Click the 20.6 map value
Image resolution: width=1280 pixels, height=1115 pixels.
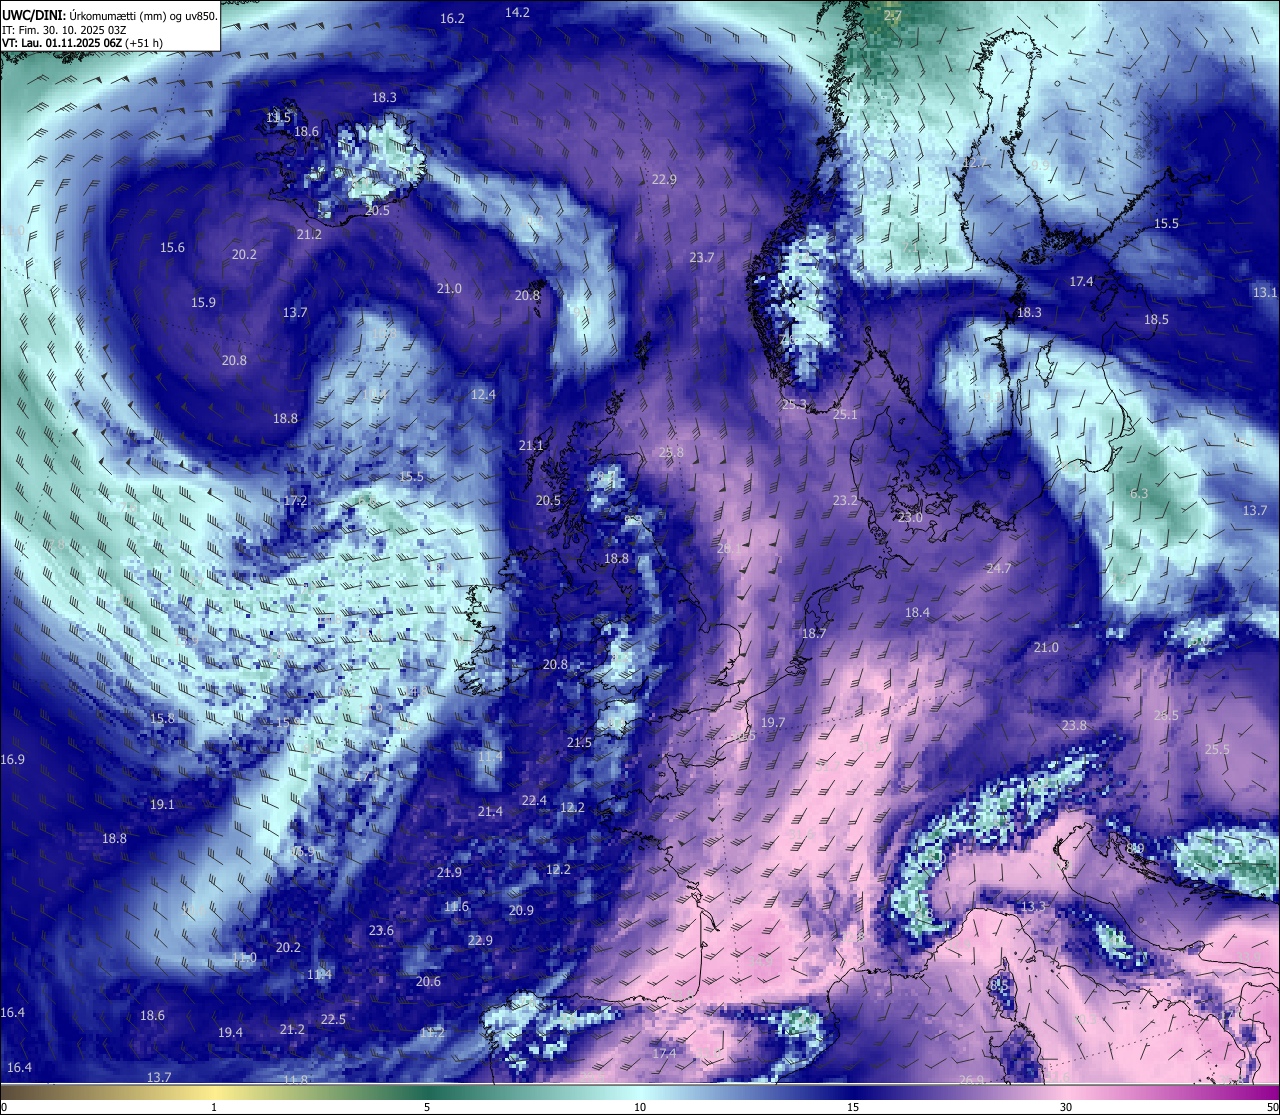pos(428,981)
